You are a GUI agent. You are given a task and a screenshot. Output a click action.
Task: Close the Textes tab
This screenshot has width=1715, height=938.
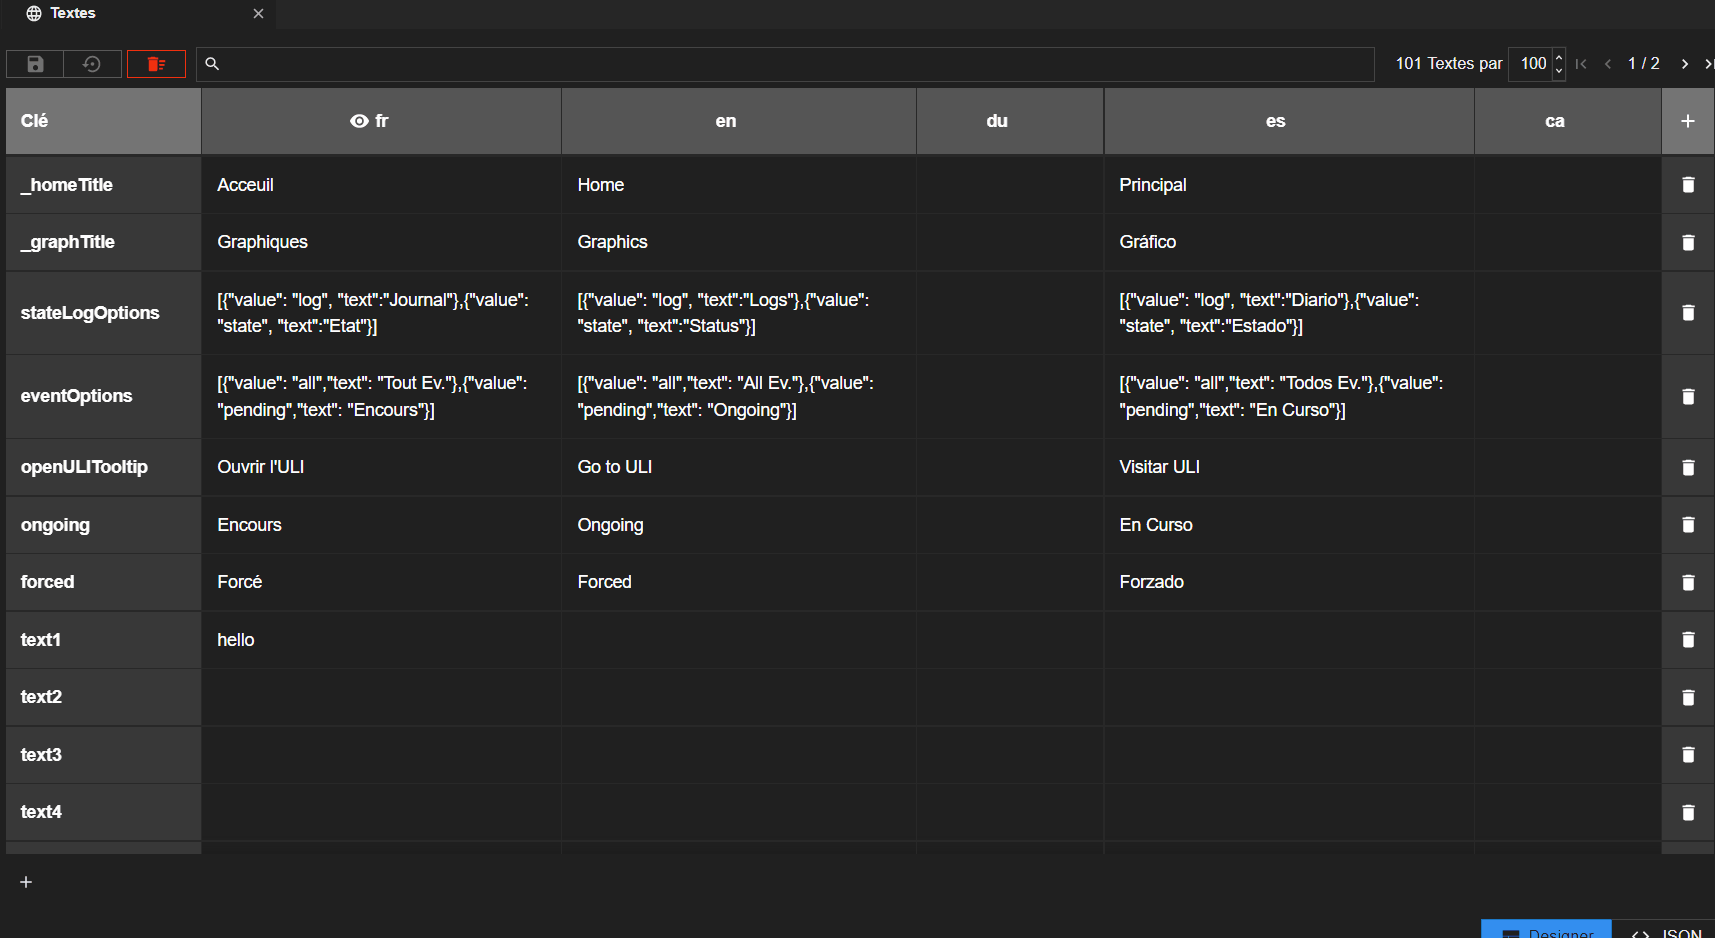click(x=258, y=13)
